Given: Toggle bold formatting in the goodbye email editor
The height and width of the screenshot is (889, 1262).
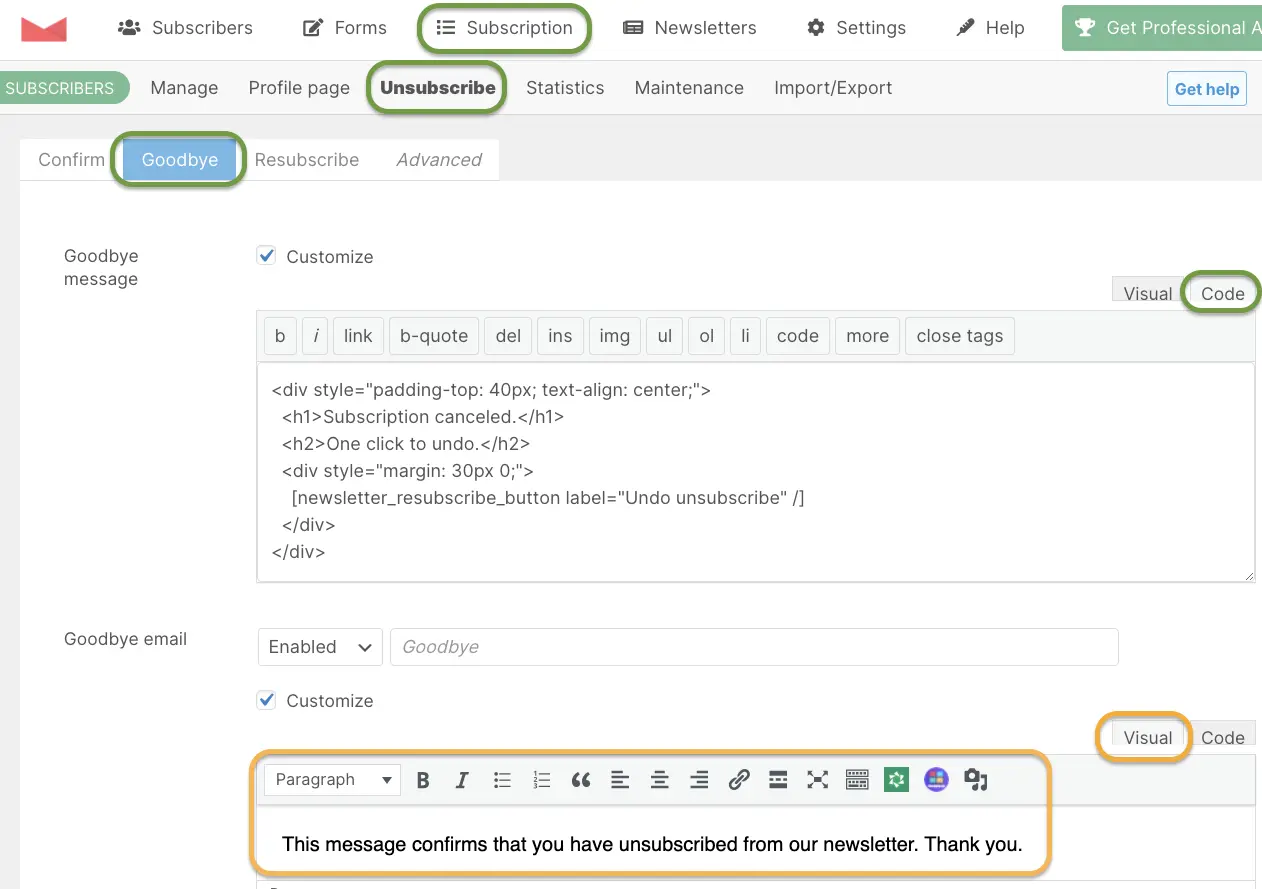Looking at the screenshot, I should (x=423, y=779).
